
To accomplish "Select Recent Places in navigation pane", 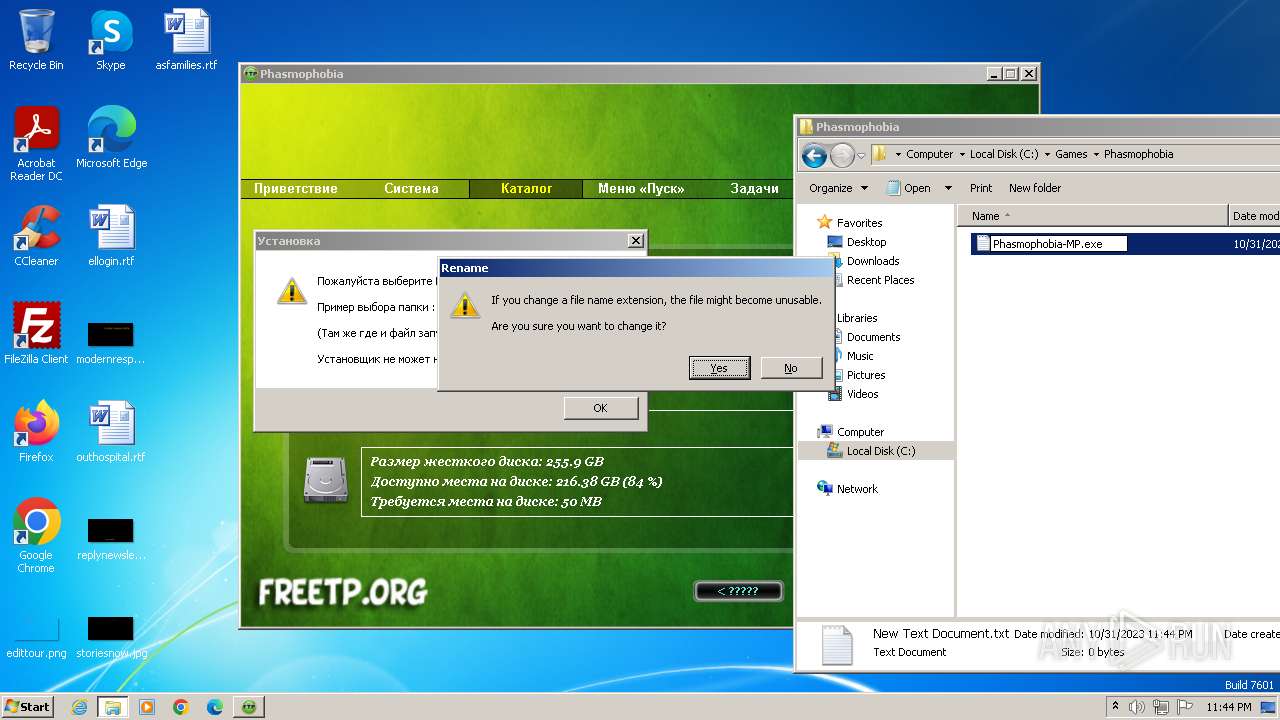I will (x=880, y=280).
